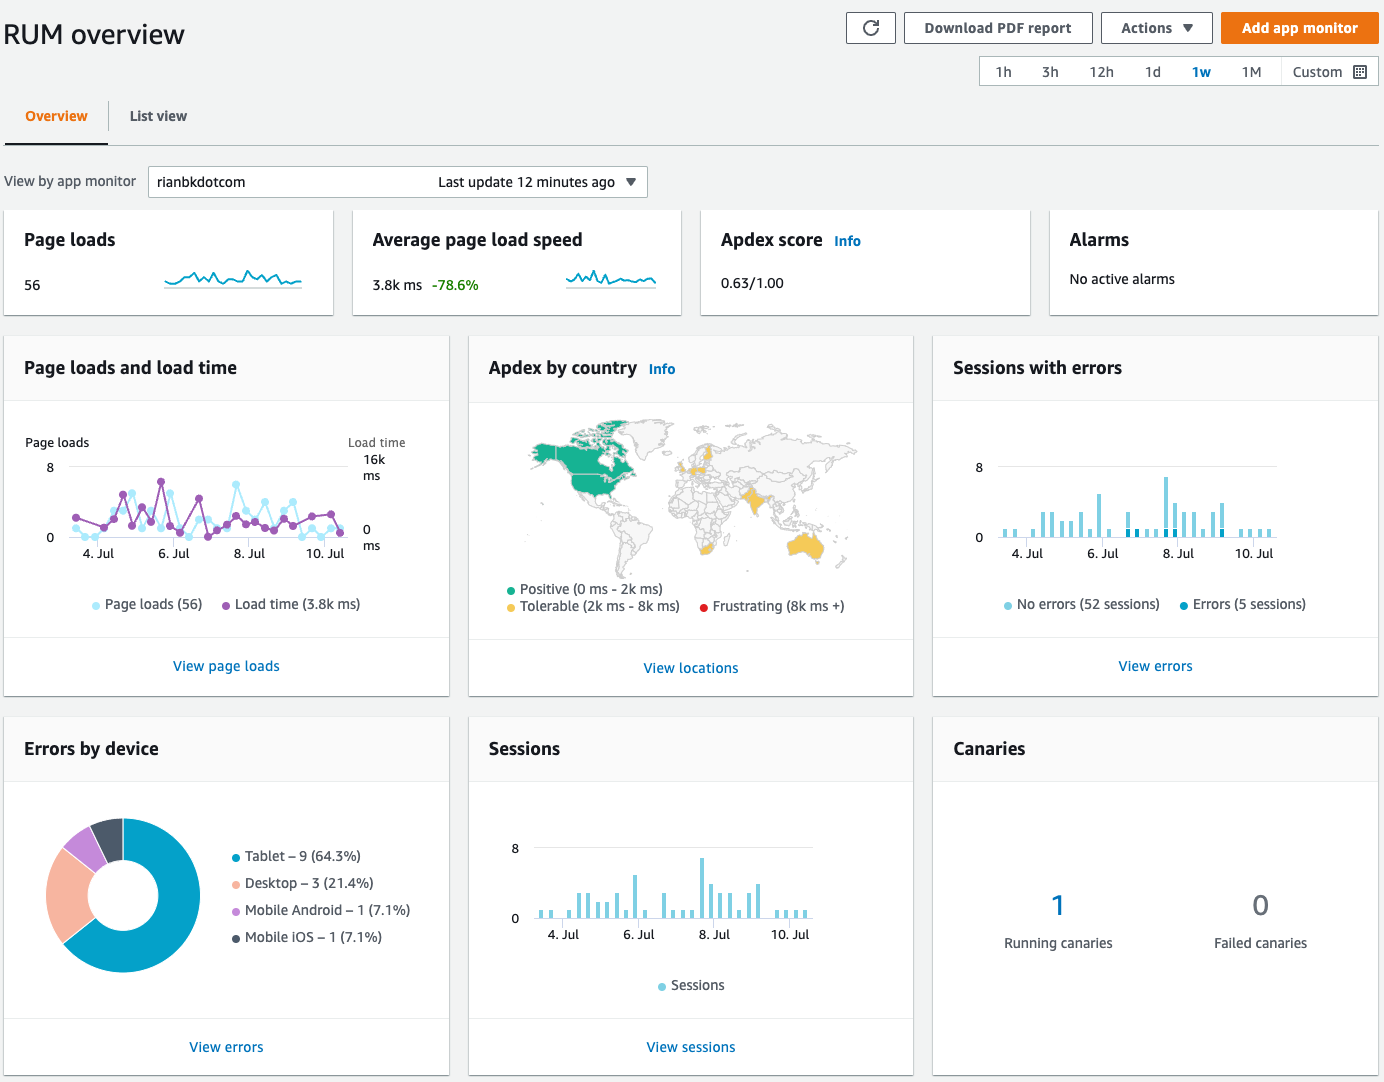This screenshot has width=1384, height=1082.
Task: Click Mobile iOS legend entry
Action: pos(307,937)
